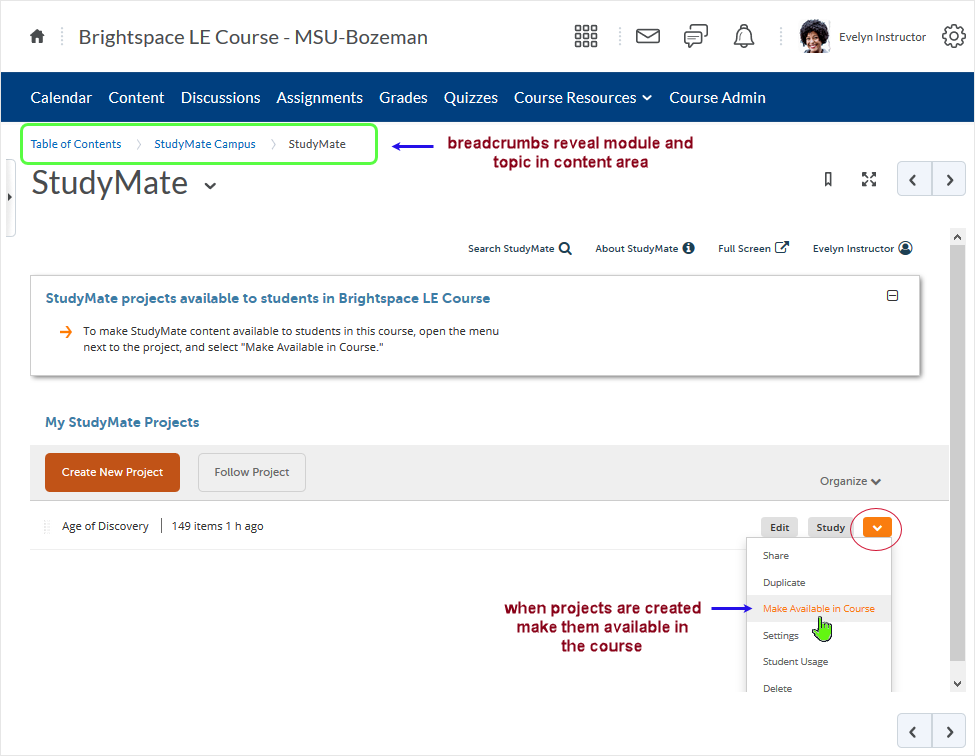Go to course home via house icon
Screen dimensions: 975x756
pos(37,37)
